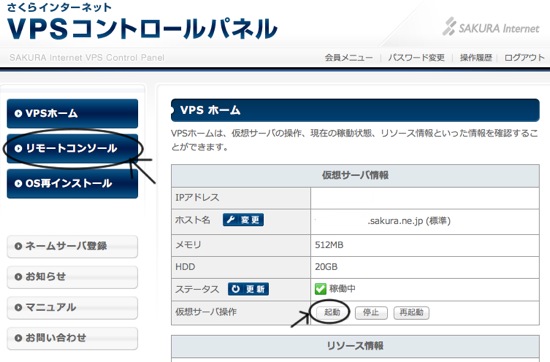This screenshot has width=550, height=362.
Task: Select the .sakura.ne.jp (標準) hostname text
Action: [x=409, y=221]
